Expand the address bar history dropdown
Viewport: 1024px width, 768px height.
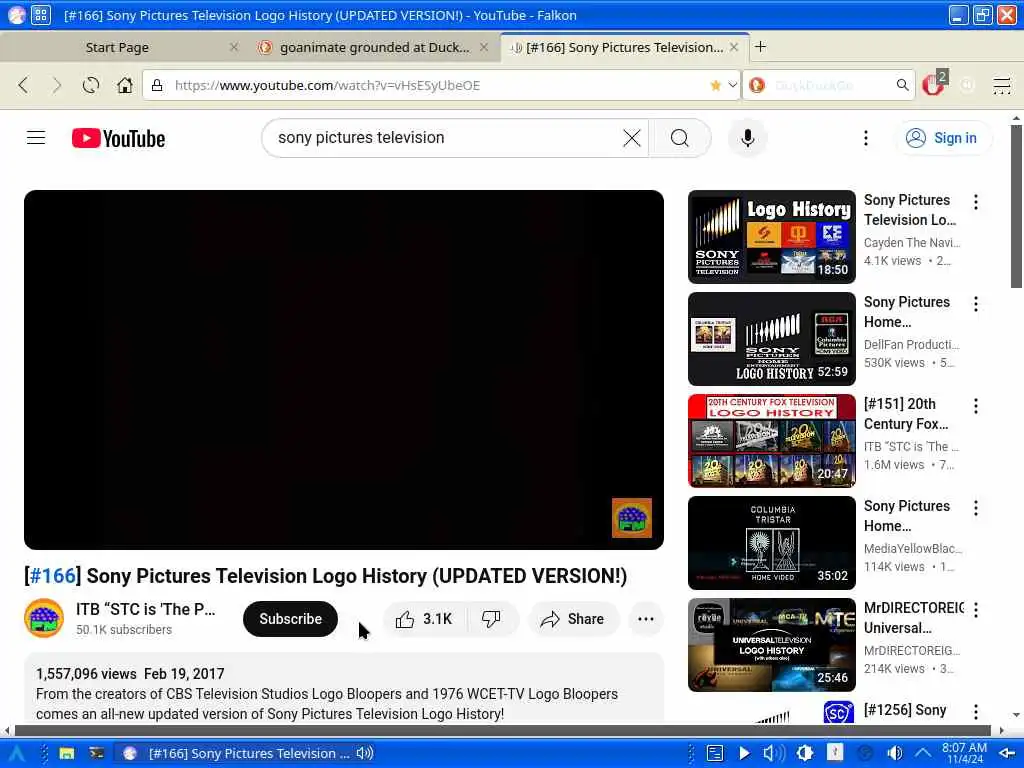(733, 85)
